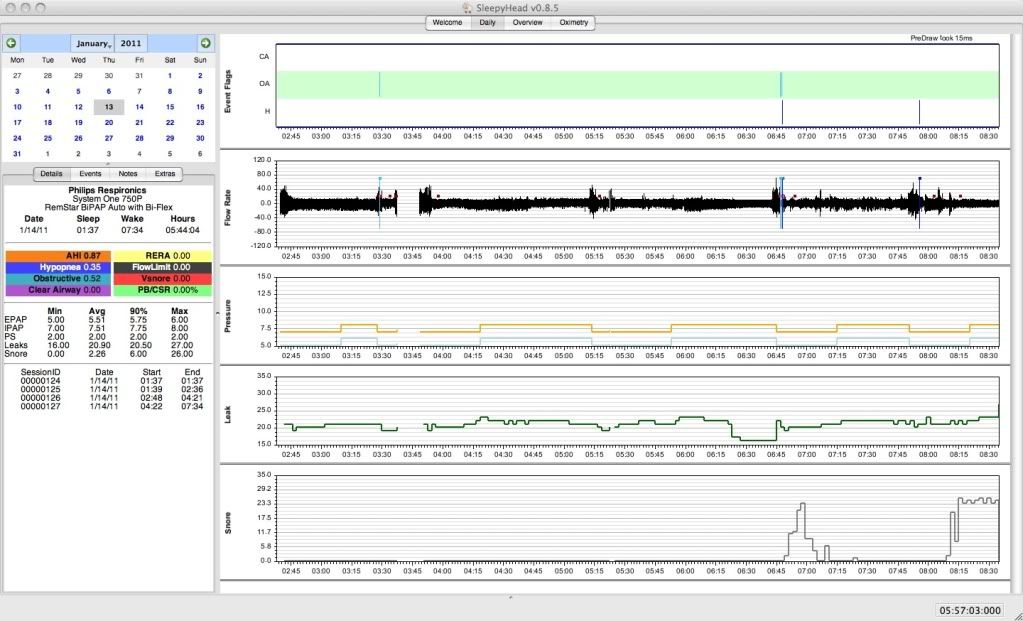
Task: Click the hypopnea flag near 07:55
Action: [919, 112]
